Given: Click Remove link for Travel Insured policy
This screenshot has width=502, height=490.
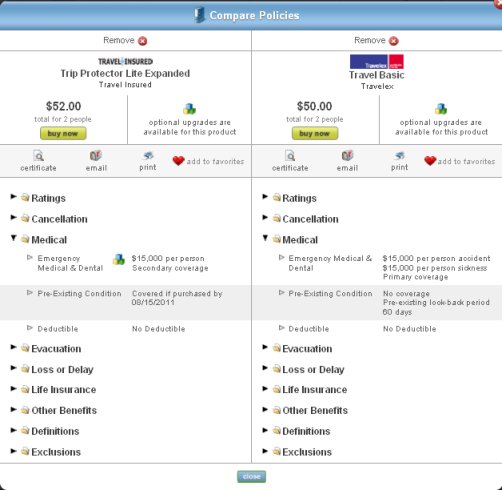Looking at the screenshot, I should (x=119, y=40).
